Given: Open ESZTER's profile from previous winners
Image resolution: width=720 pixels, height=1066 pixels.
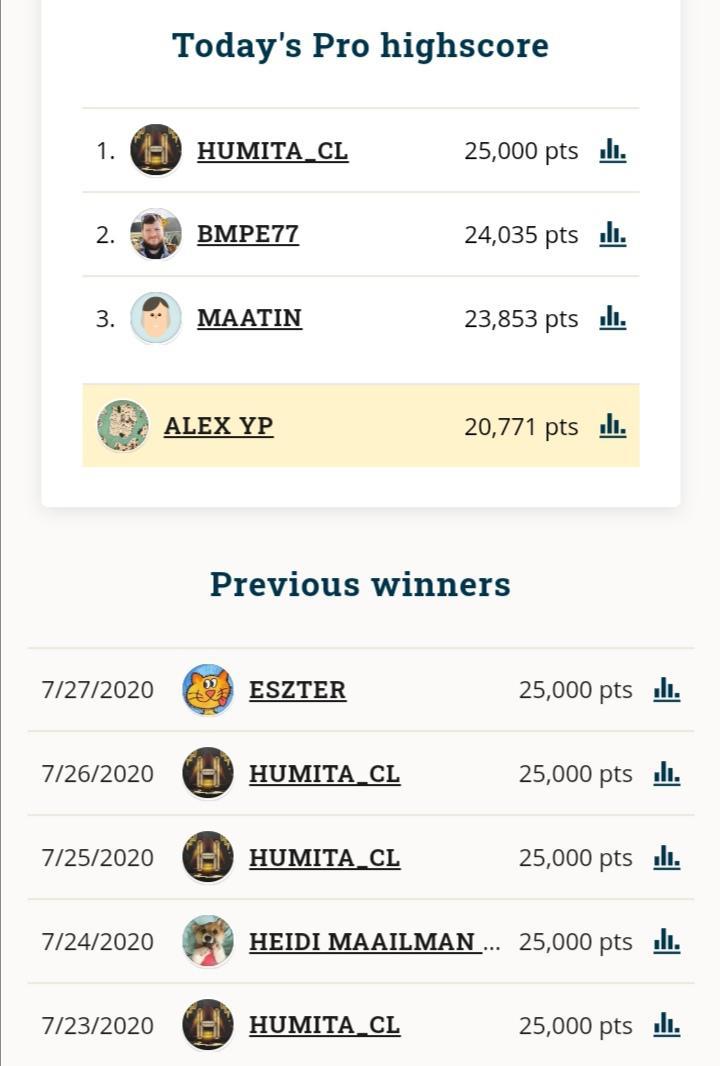Looking at the screenshot, I should coord(298,690).
